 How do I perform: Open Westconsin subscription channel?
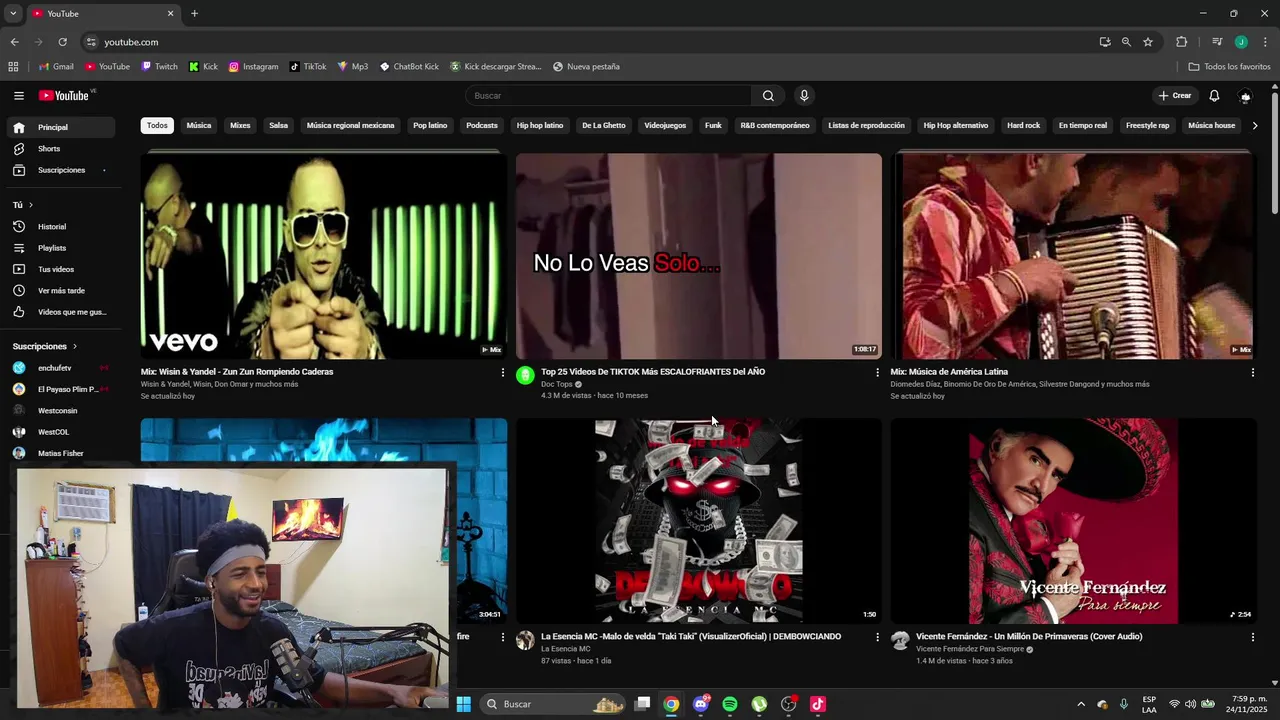coord(60,411)
